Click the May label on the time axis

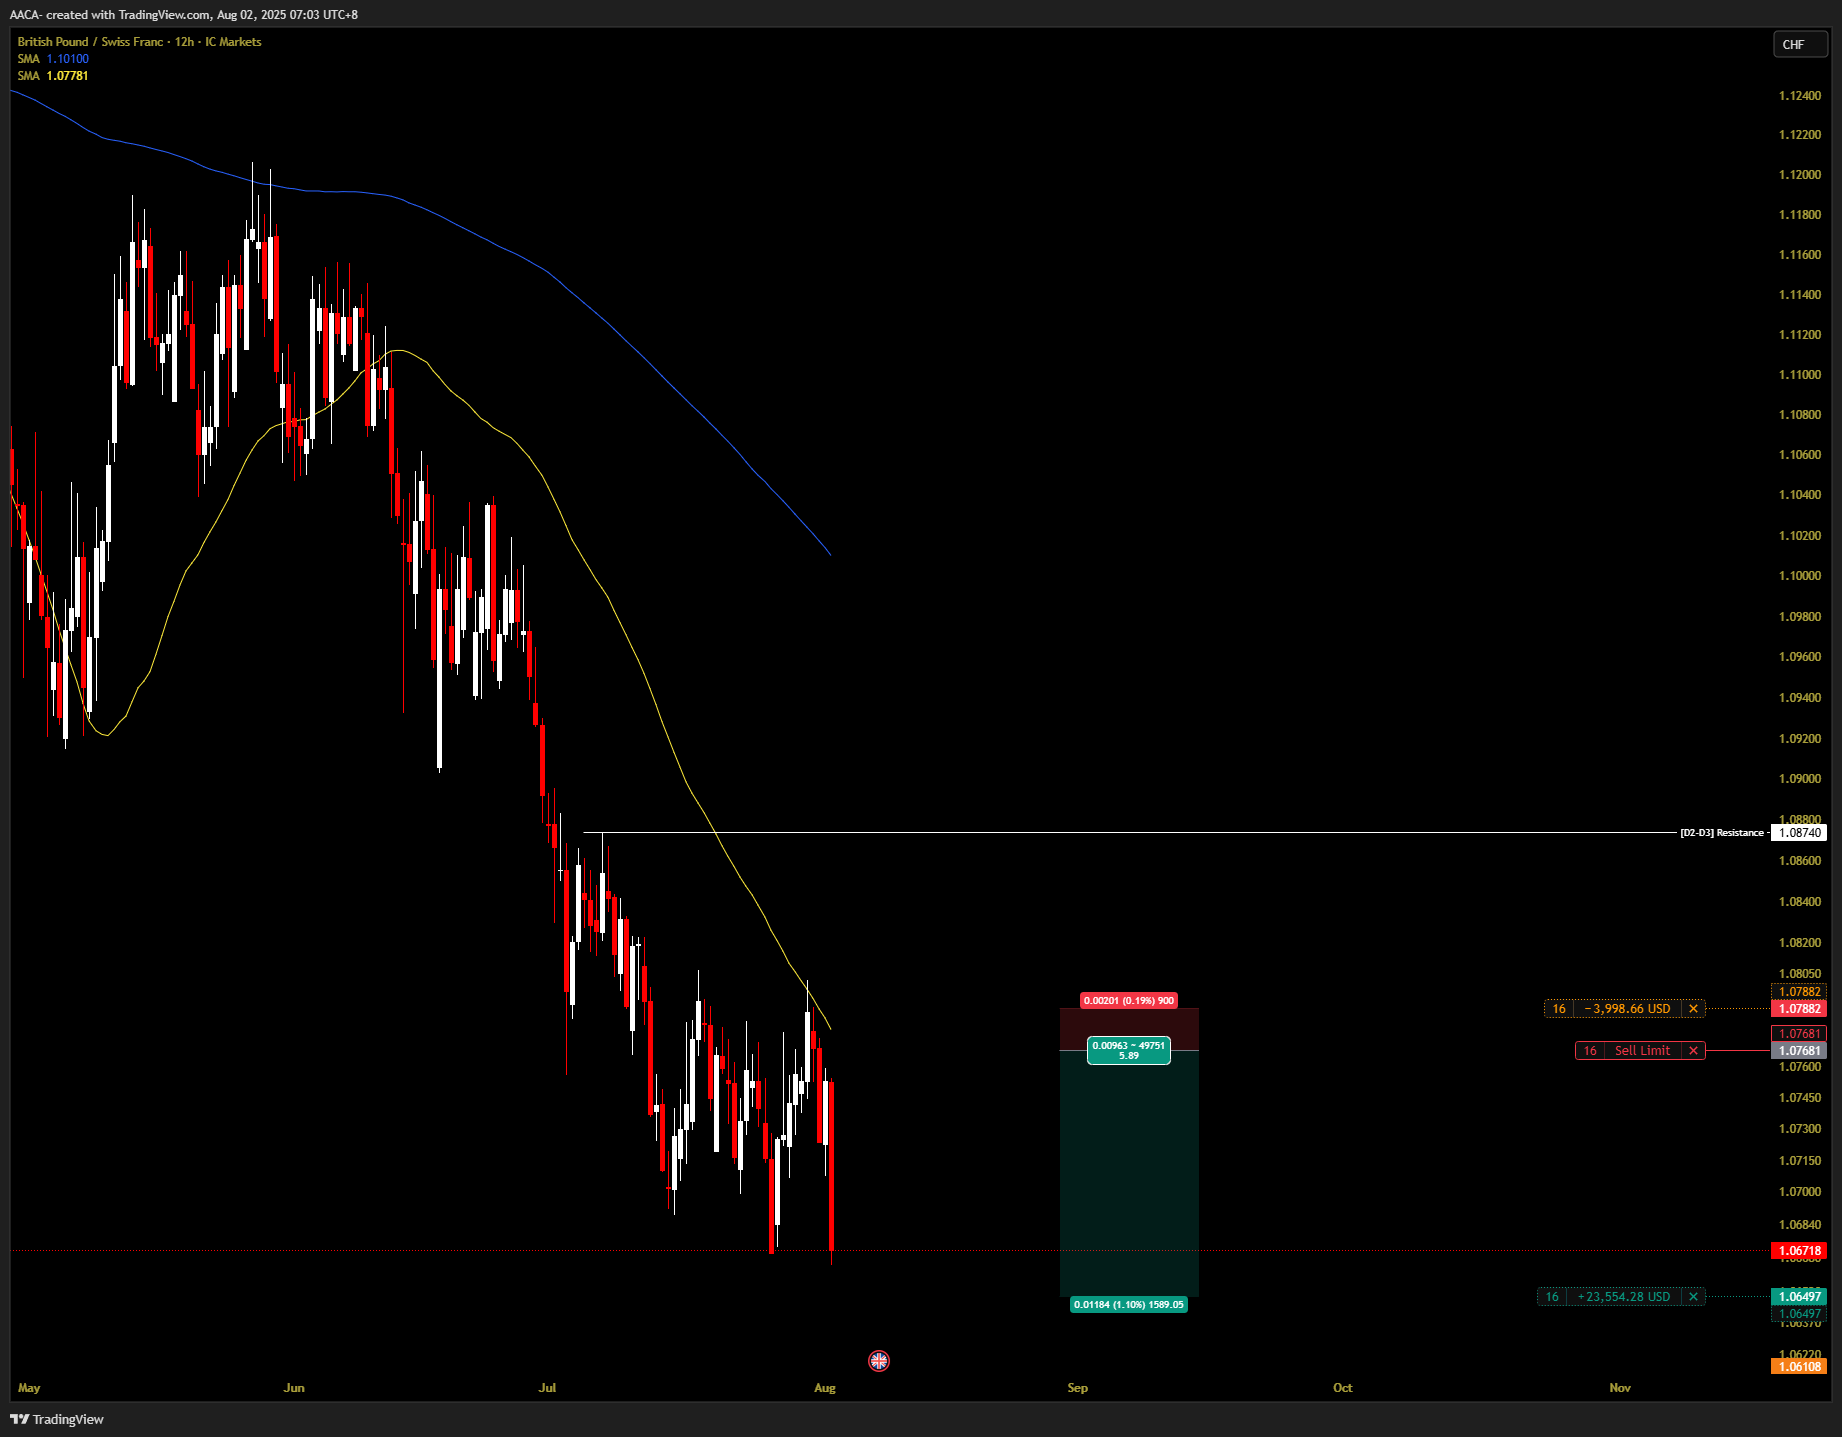pyautogui.click(x=29, y=1387)
